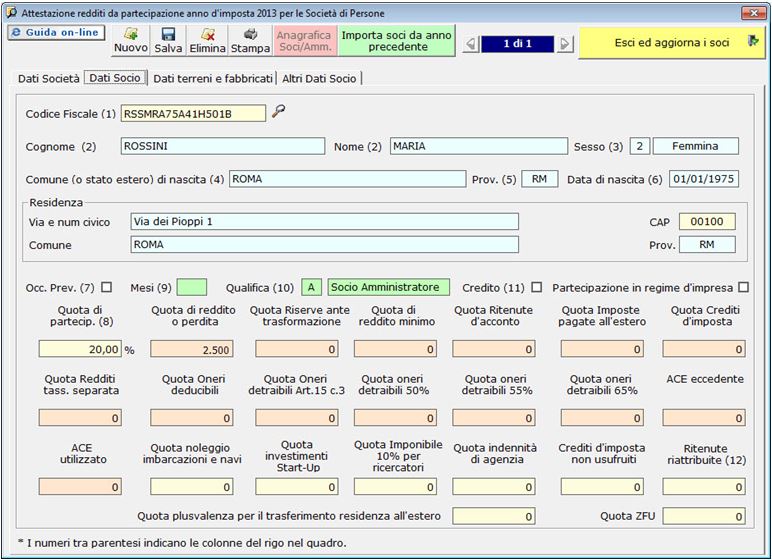Click Quota di reddito o perdita field

click(192, 349)
